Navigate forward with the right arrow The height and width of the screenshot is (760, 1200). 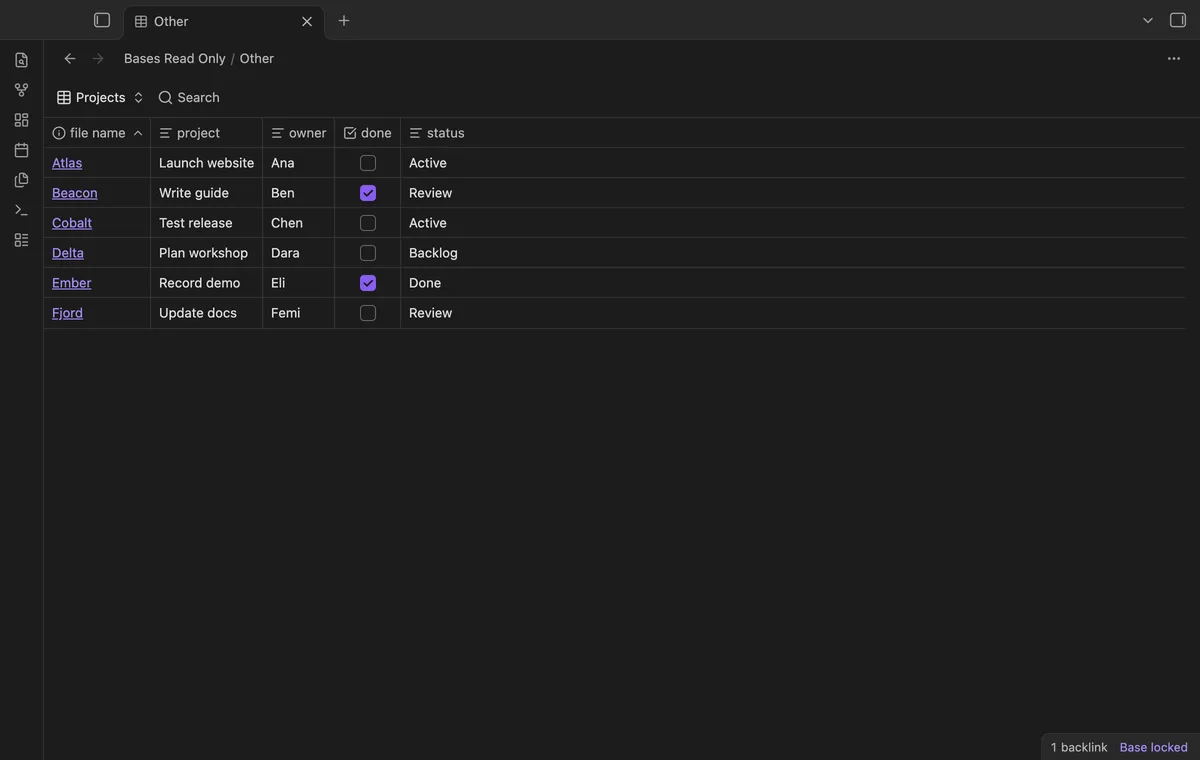point(98,58)
